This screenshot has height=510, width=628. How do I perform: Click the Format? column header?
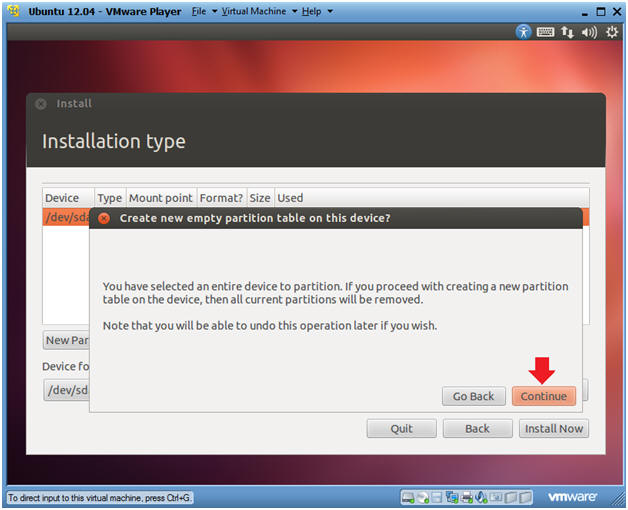pos(221,198)
